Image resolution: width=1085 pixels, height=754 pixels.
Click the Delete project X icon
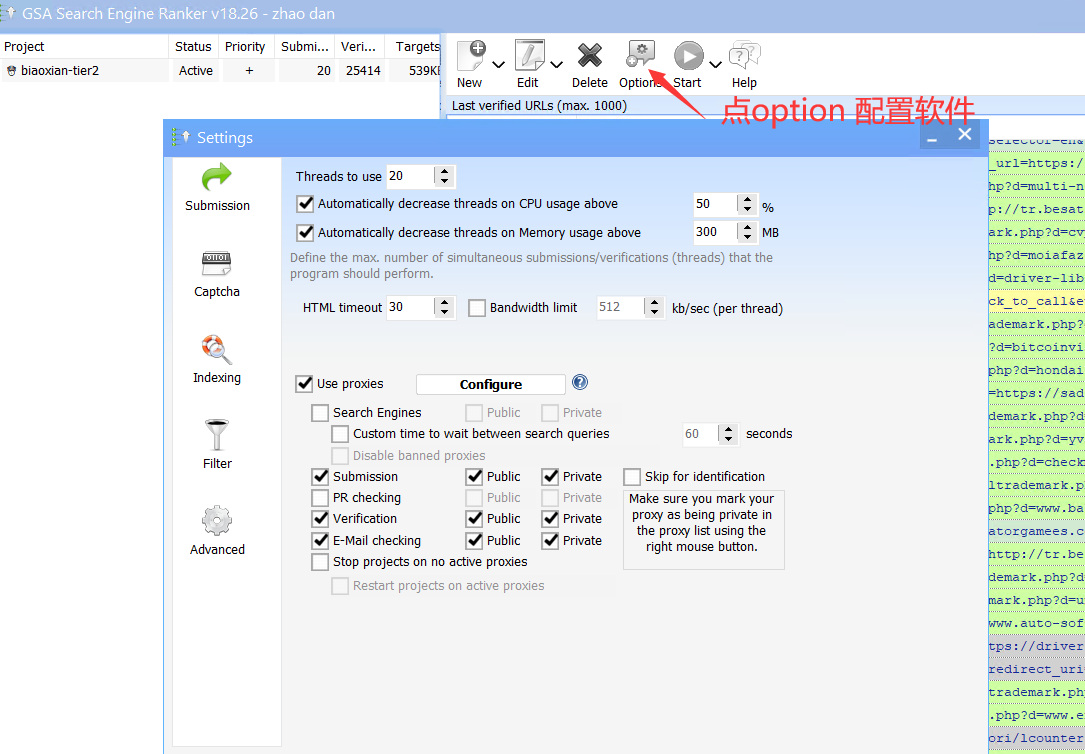pos(590,56)
